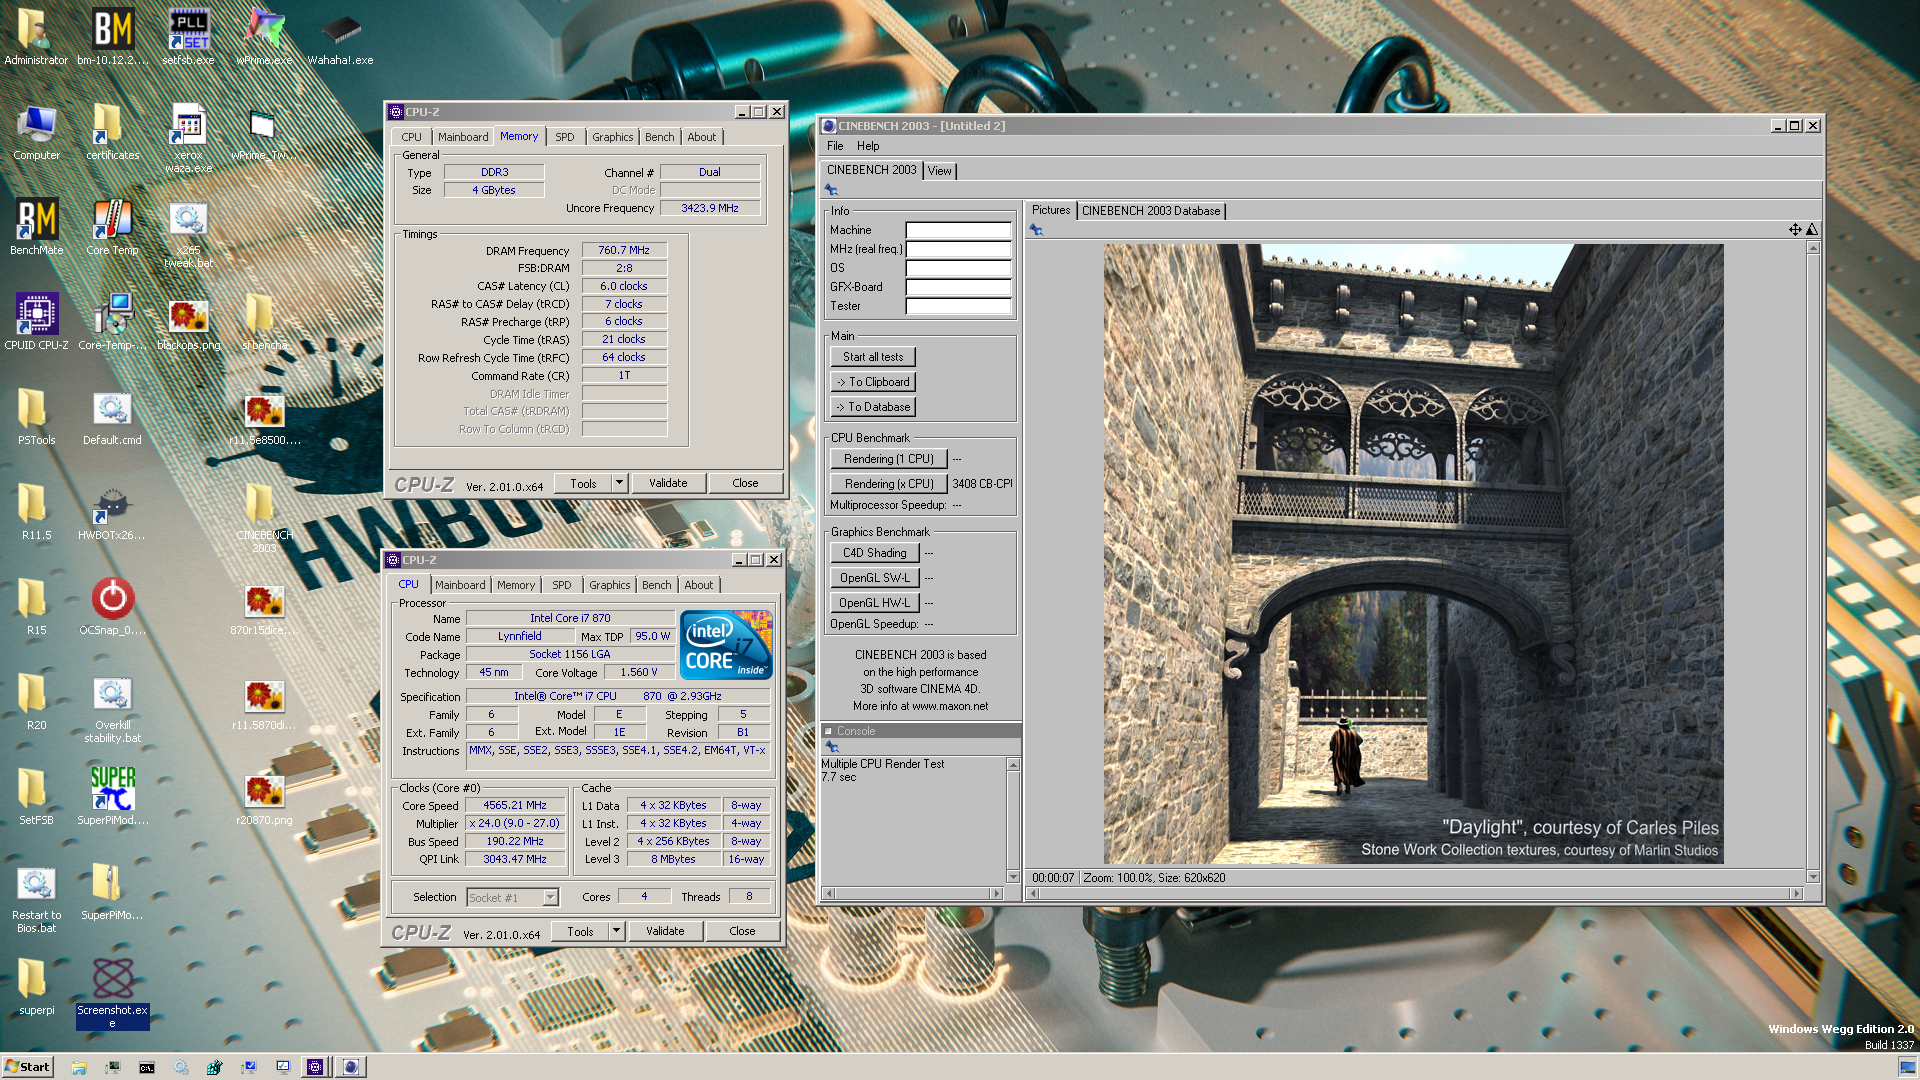Click the pin icon above CINEBENCH Info panel
The width and height of the screenshot is (1920, 1080).
click(x=831, y=190)
